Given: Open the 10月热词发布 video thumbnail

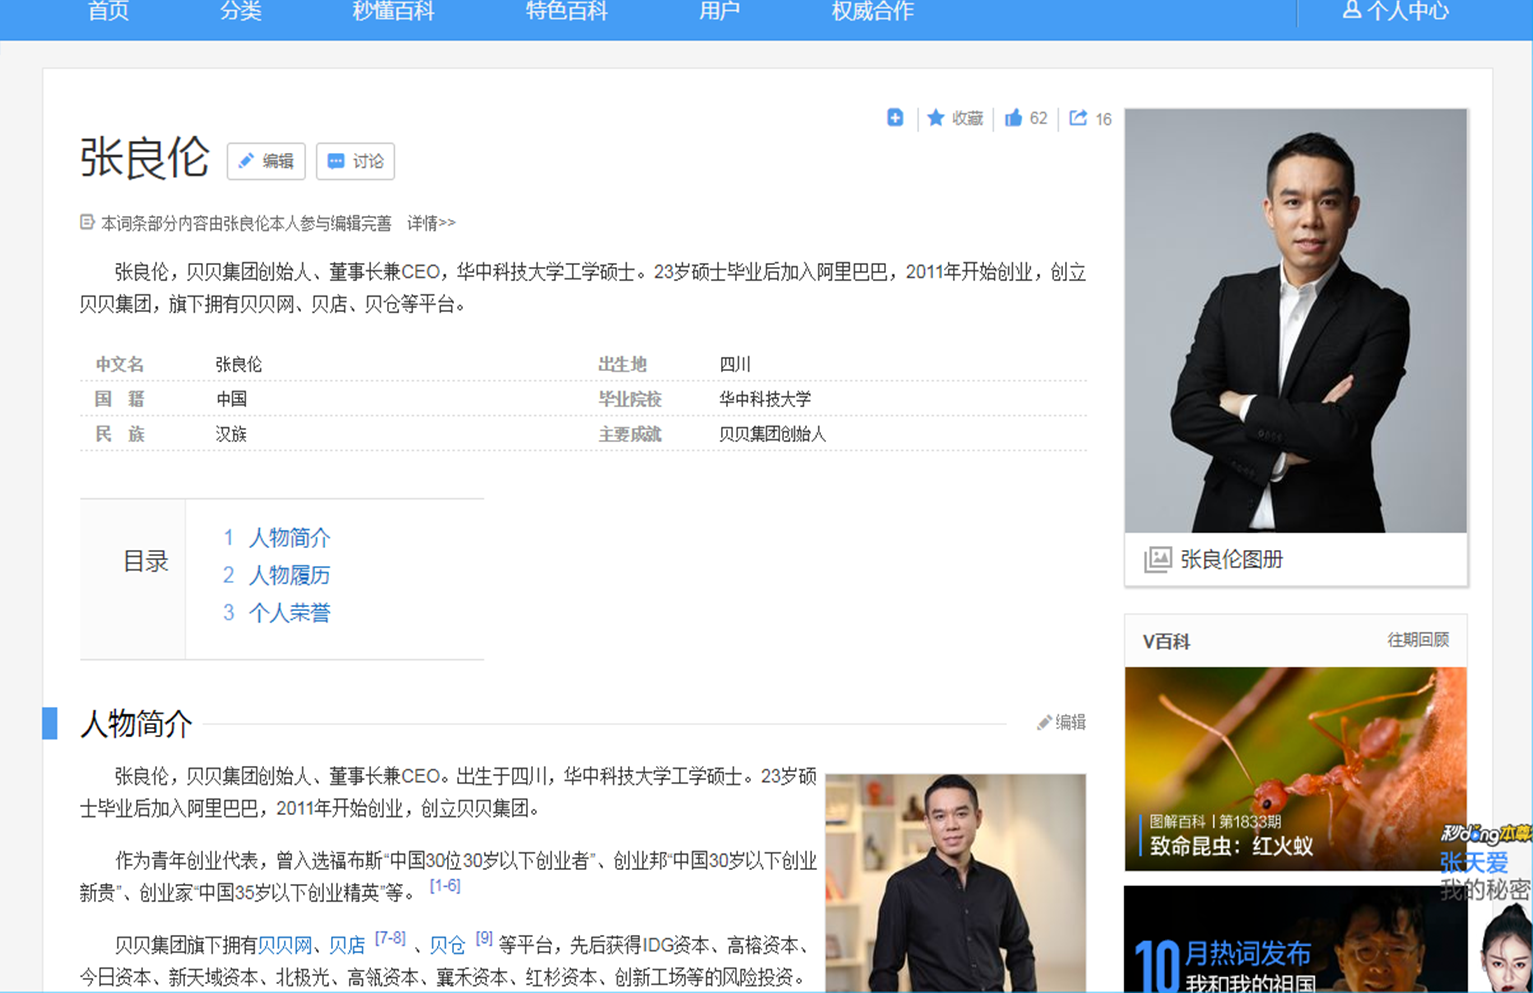Looking at the screenshot, I should [1296, 939].
